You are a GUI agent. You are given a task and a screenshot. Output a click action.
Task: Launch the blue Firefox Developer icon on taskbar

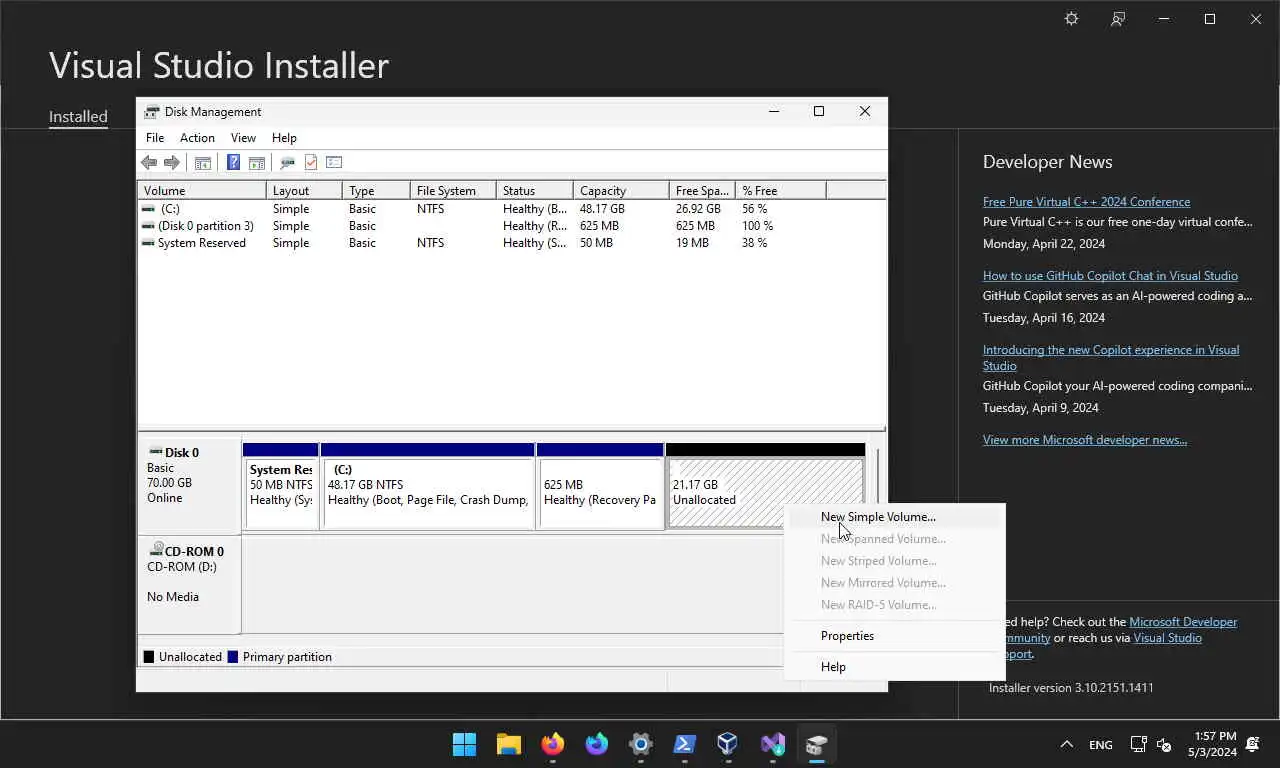597,744
